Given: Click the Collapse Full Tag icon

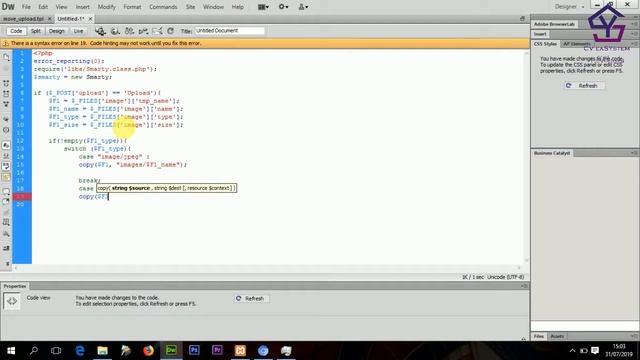Looking at the screenshot, I should [6, 83].
